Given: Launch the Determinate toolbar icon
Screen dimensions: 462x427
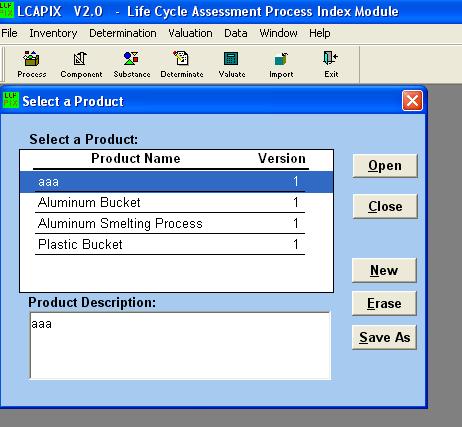Looking at the screenshot, I should click(x=181, y=58).
